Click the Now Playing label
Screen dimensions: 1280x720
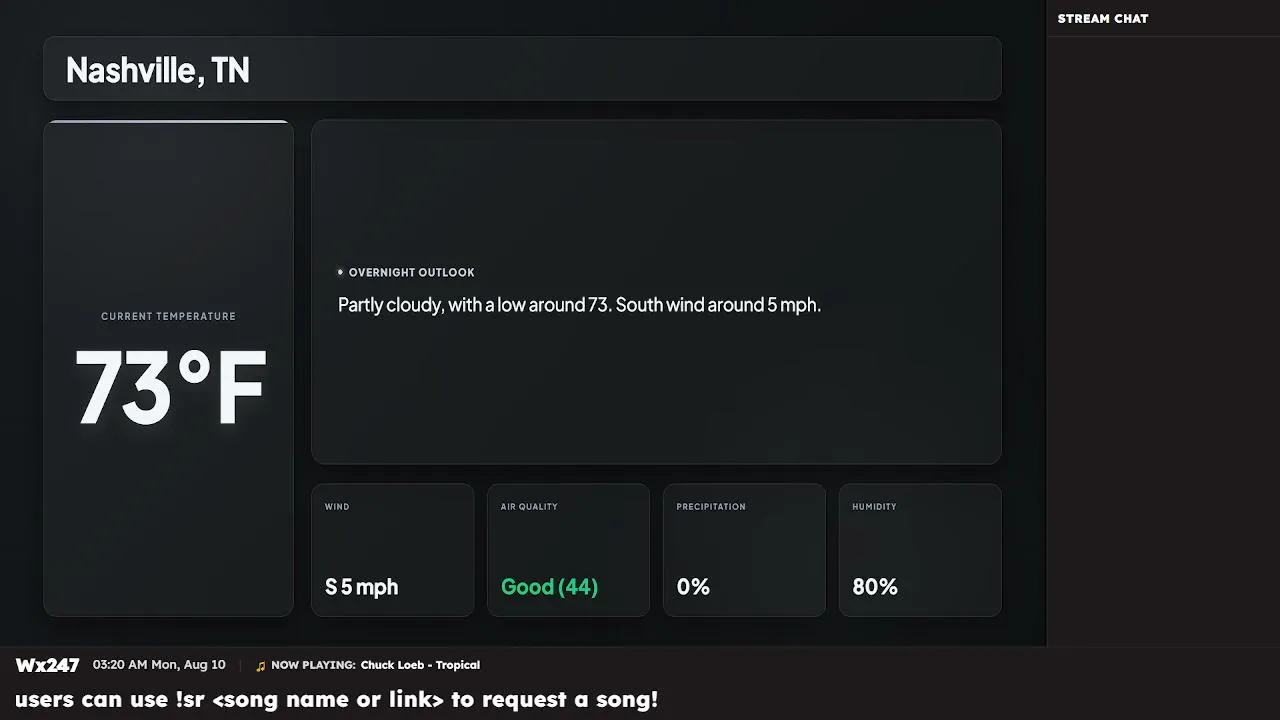313,665
